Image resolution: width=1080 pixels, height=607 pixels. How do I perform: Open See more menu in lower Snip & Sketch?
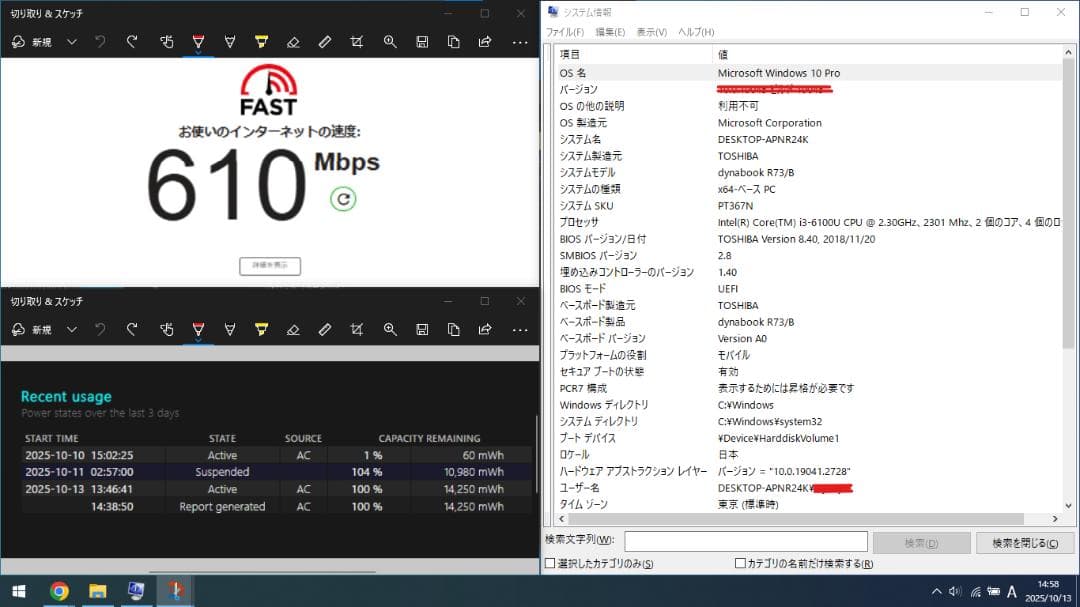click(x=520, y=330)
